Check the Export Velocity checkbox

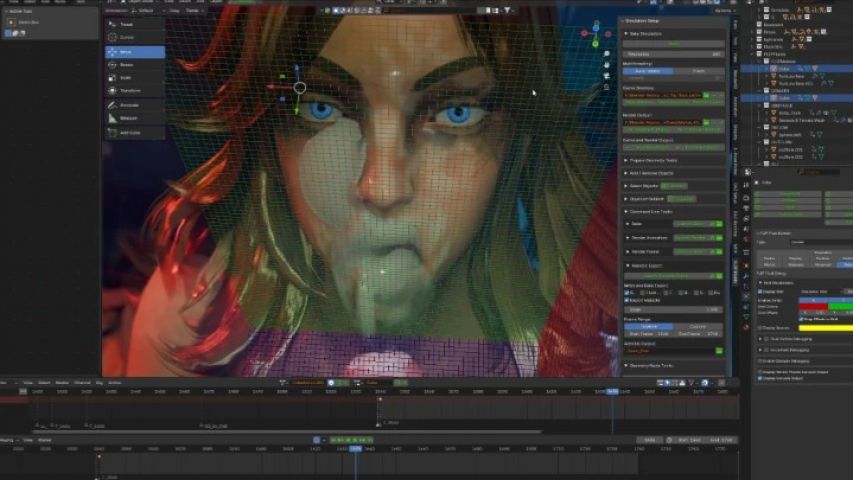tap(627, 300)
